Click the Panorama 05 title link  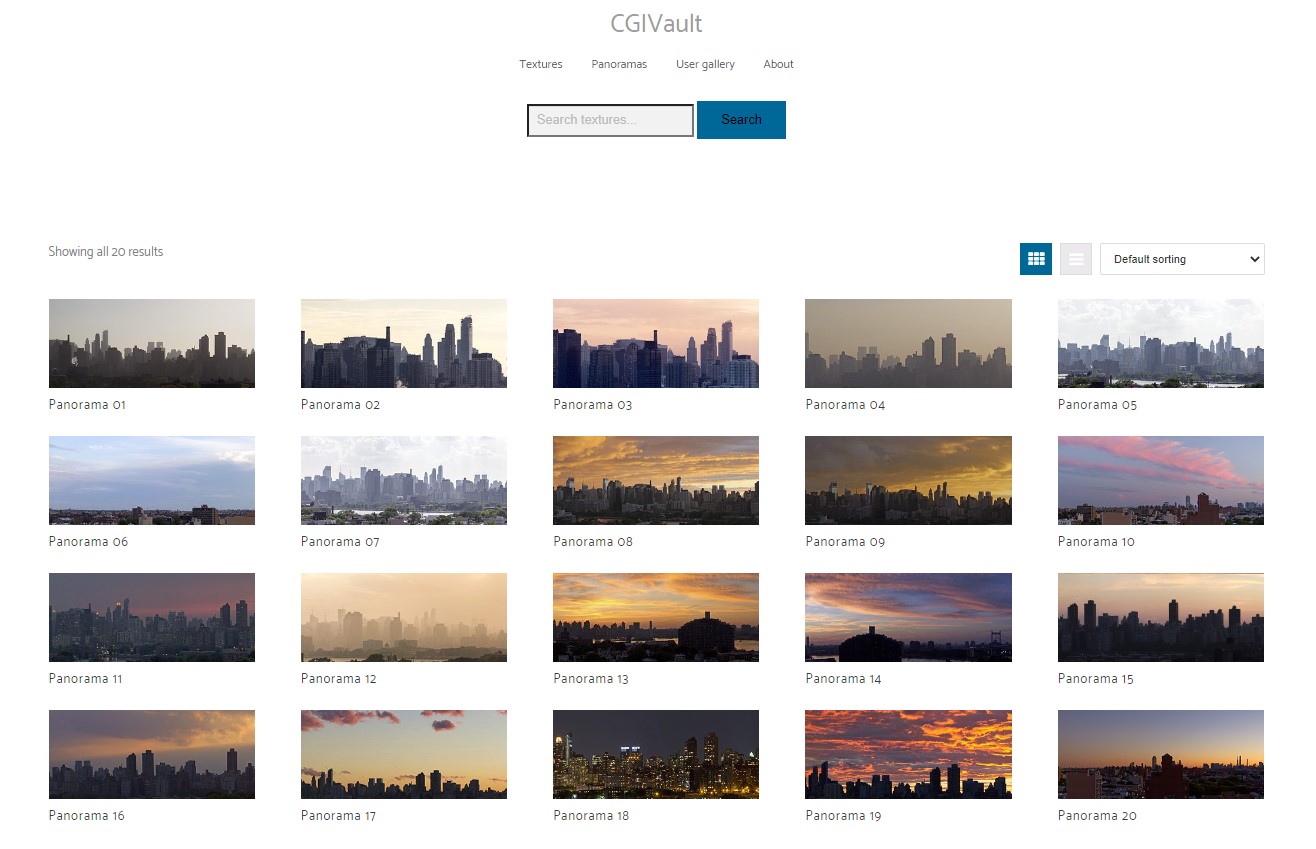(1097, 405)
